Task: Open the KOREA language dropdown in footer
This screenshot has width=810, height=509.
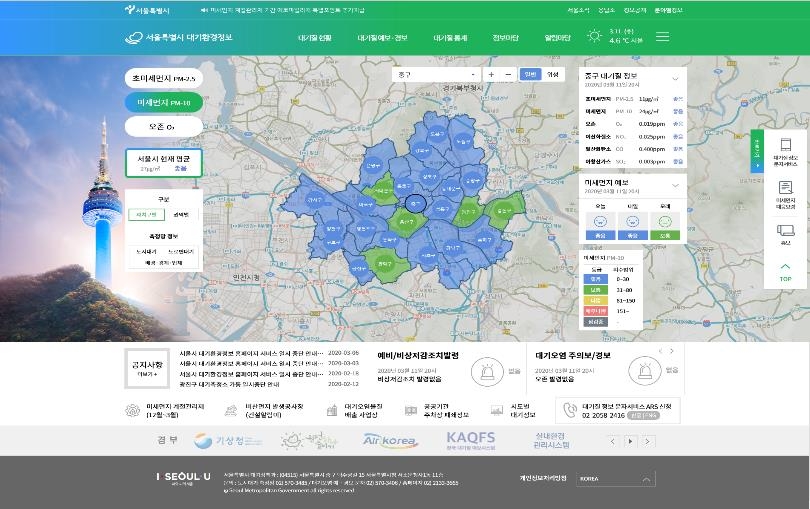Action: coord(612,479)
